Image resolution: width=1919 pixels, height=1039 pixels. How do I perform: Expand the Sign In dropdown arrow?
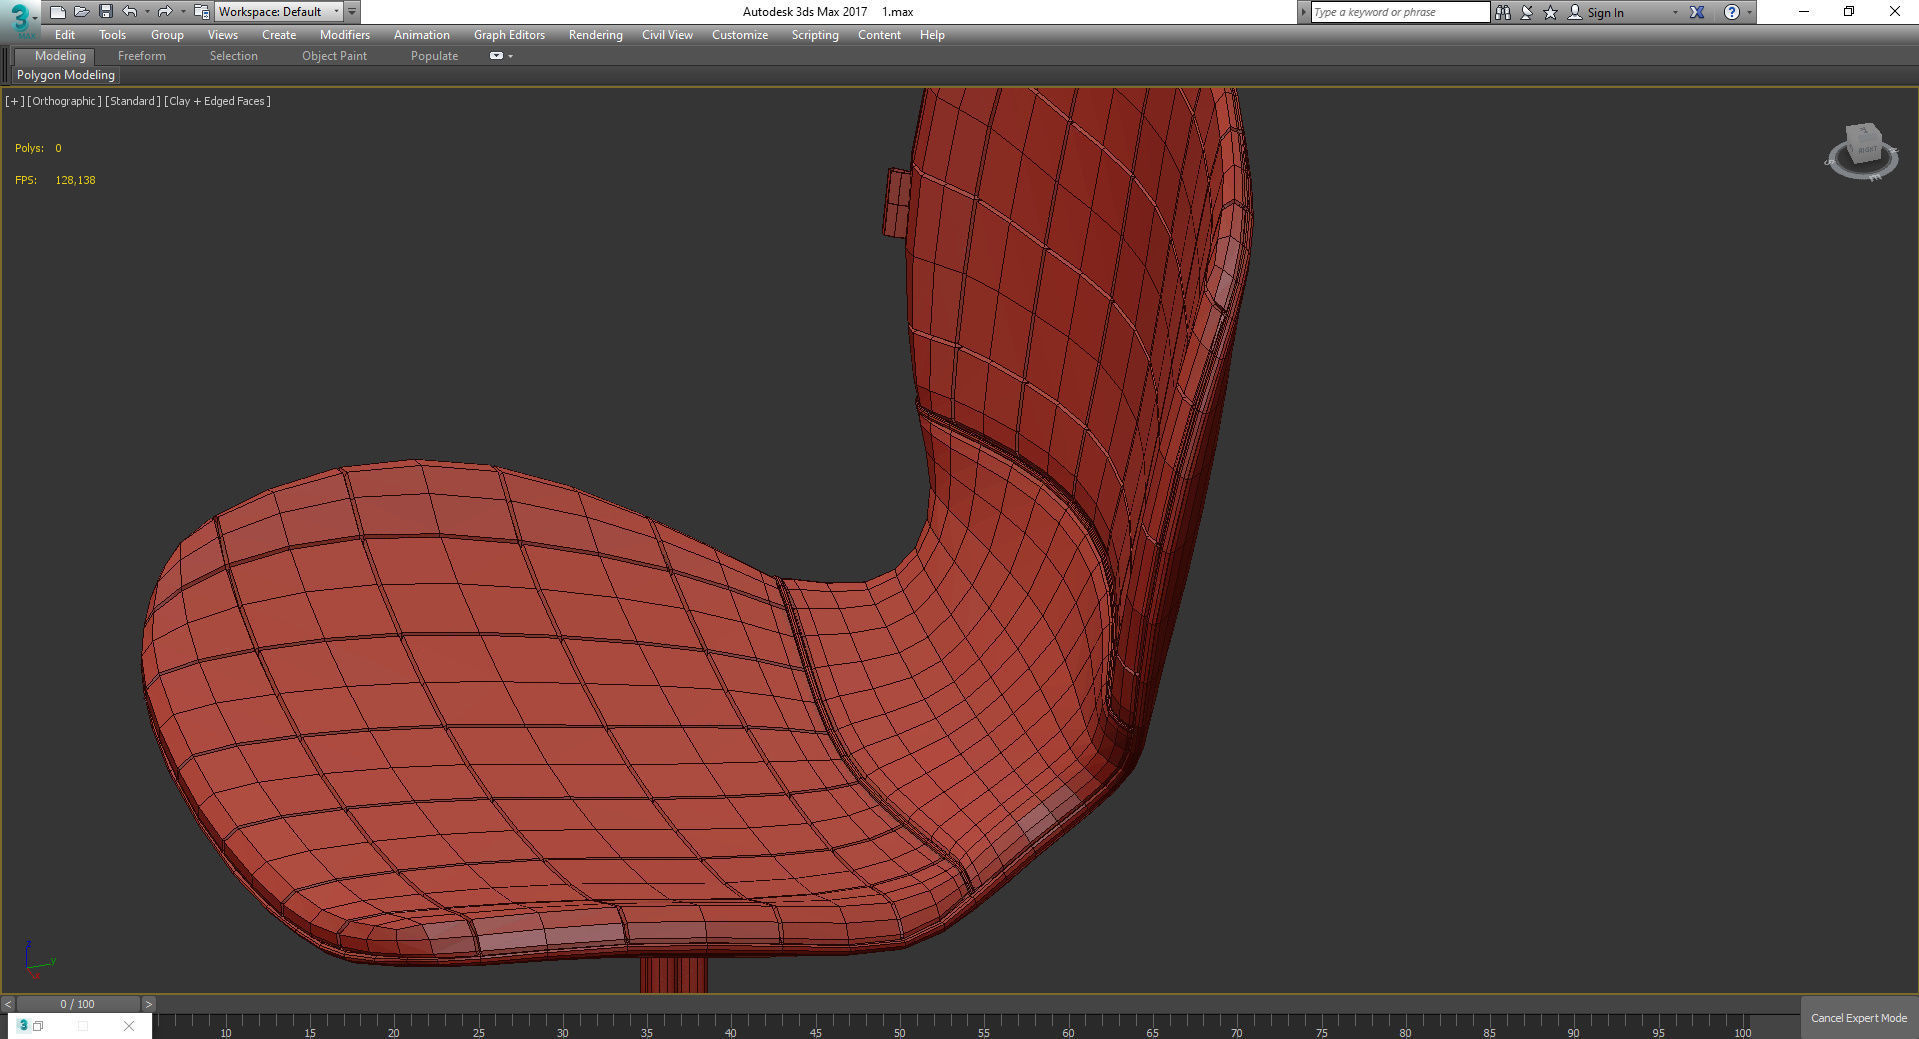tap(1675, 13)
